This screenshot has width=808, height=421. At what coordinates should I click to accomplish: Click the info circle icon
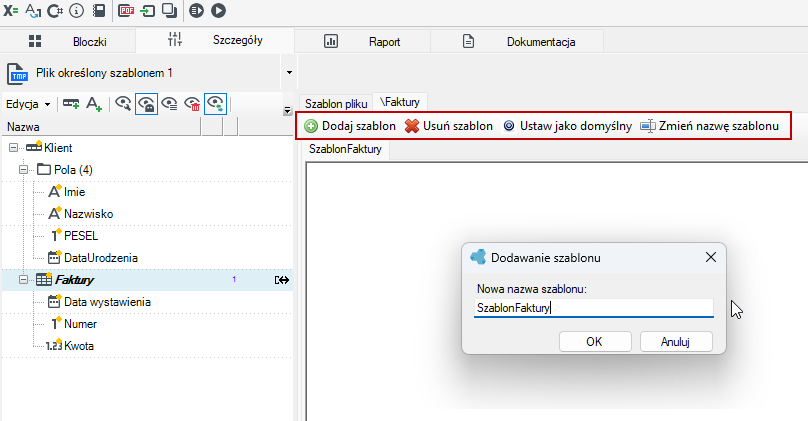click(x=76, y=10)
